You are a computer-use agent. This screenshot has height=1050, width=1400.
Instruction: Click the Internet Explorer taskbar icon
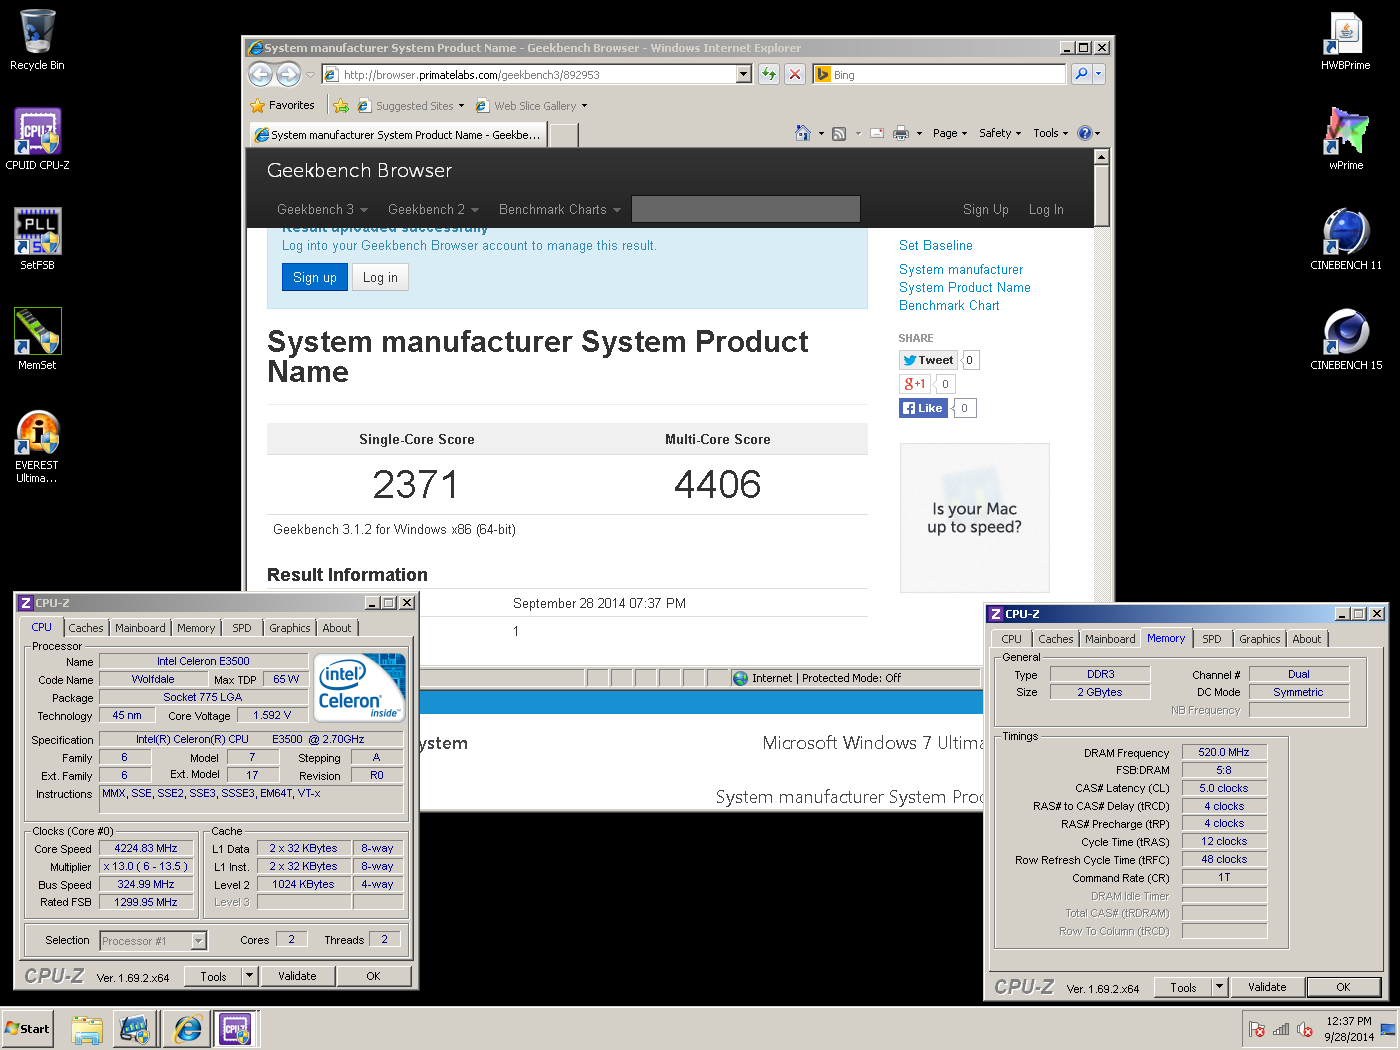click(187, 1029)
